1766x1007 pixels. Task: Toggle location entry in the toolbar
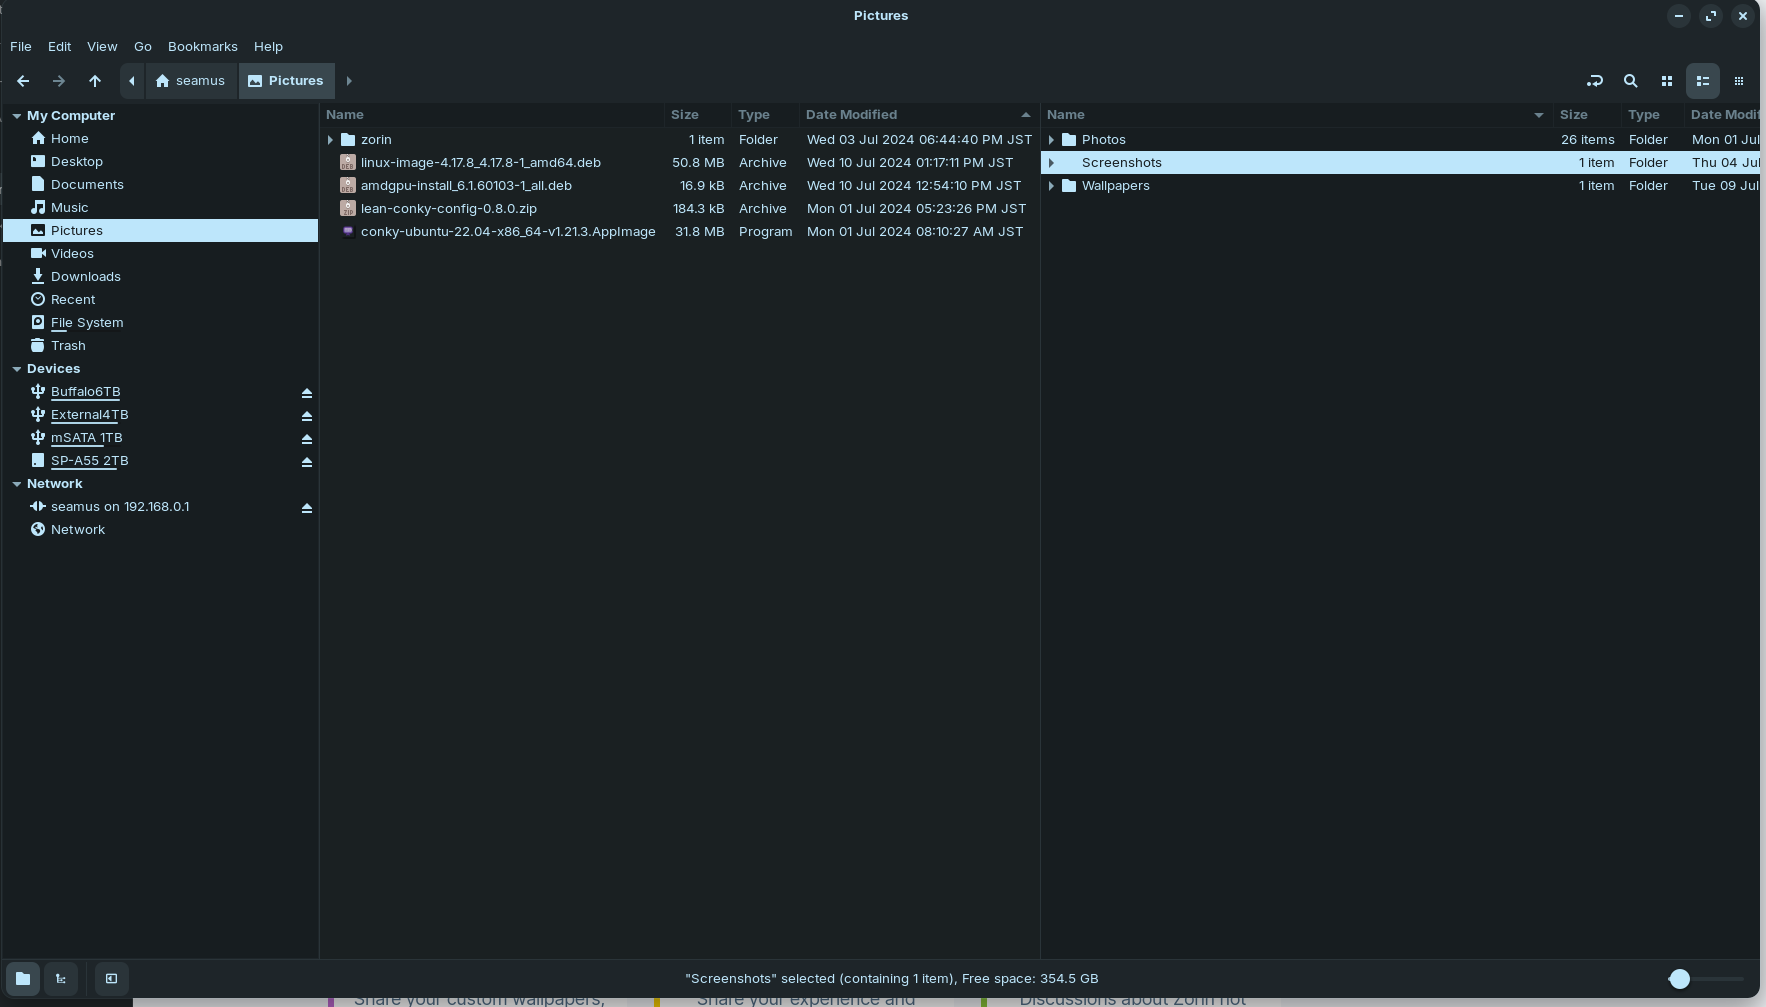pyautogui.click(x=1594, y=81)
